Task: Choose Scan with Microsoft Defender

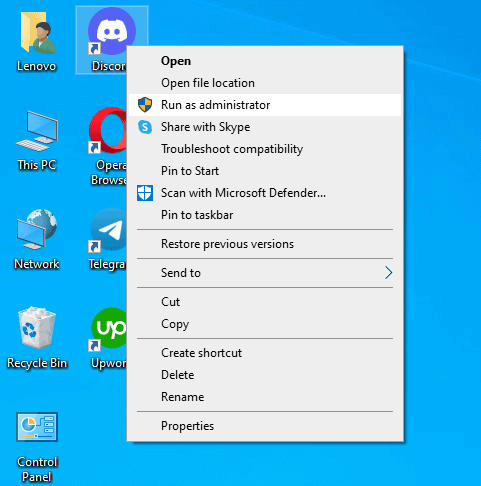Action: point(265,193)
